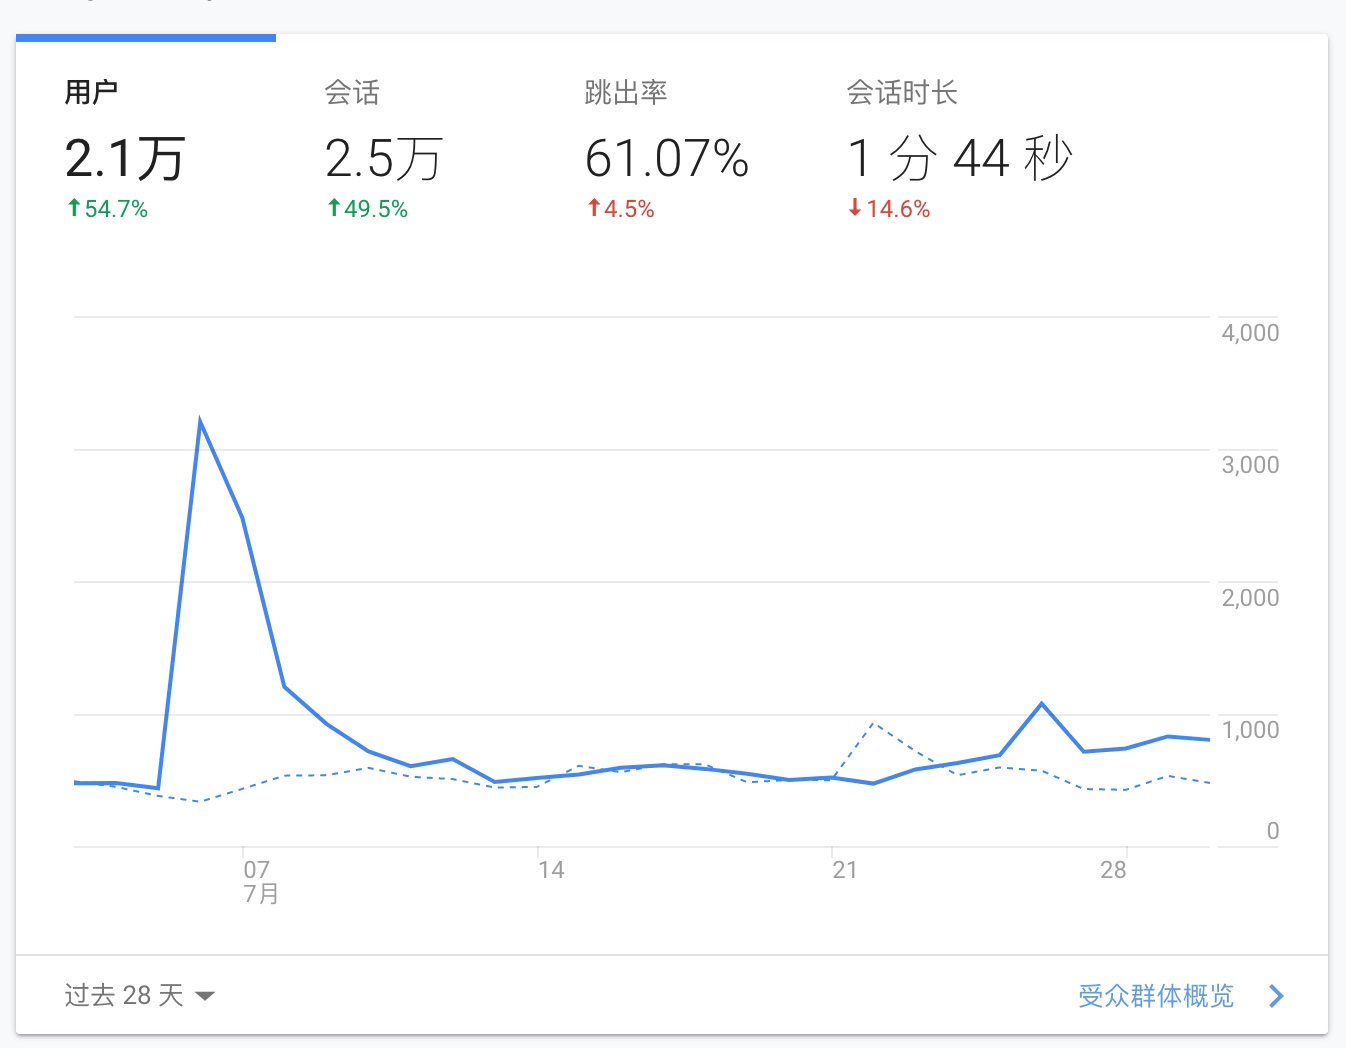Click the chevron next to 受众群体概览

[1275, 995]
